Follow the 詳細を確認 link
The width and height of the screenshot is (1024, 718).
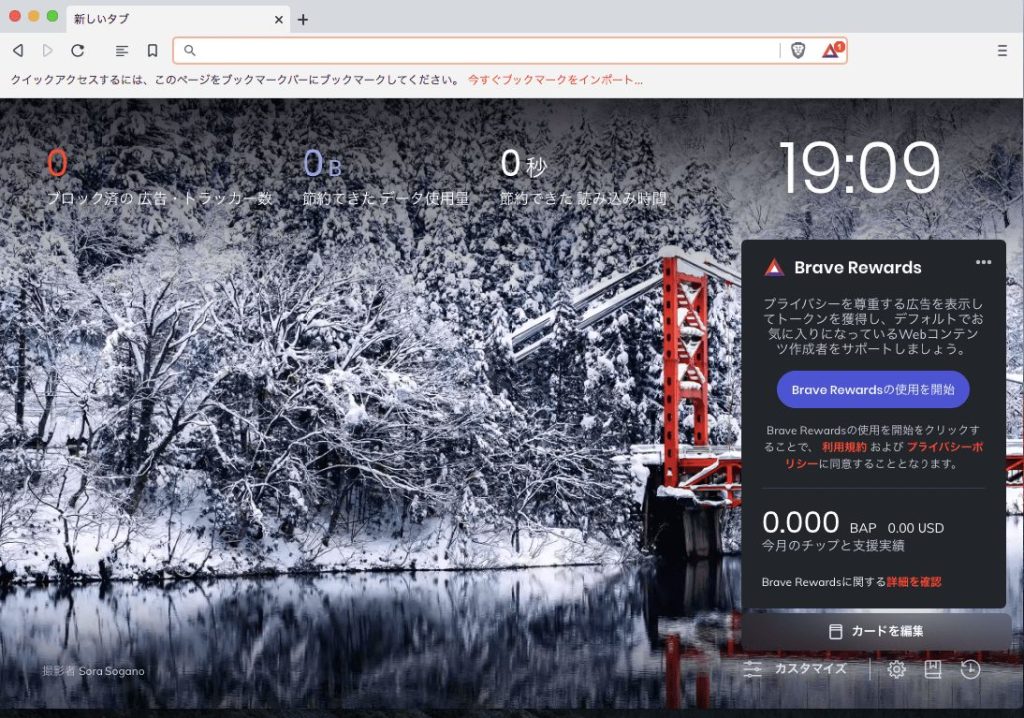(914, 581)
